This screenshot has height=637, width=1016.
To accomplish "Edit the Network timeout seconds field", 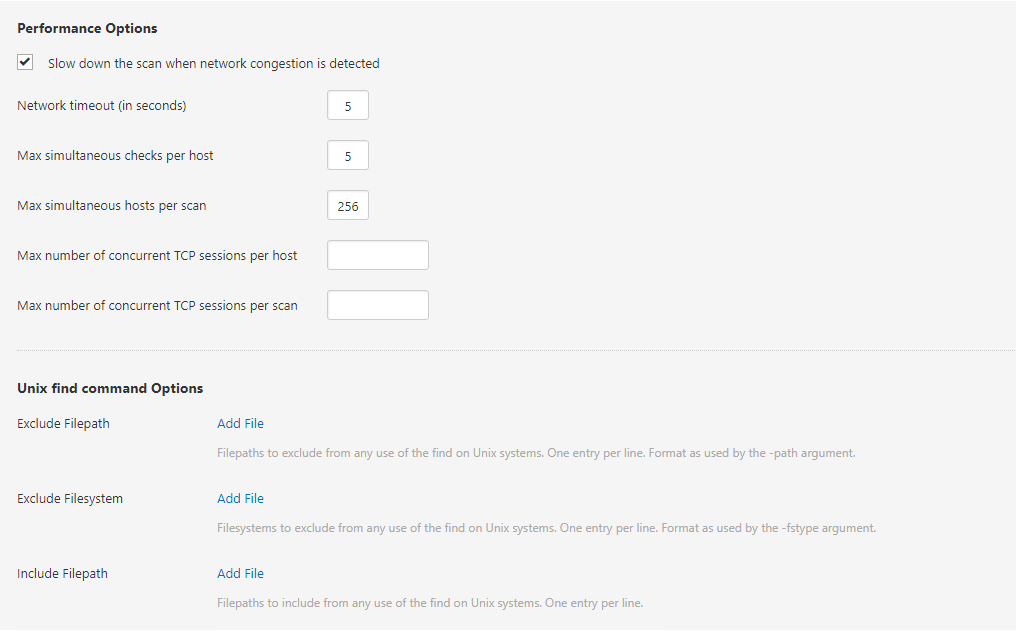I will pos(348,105).
